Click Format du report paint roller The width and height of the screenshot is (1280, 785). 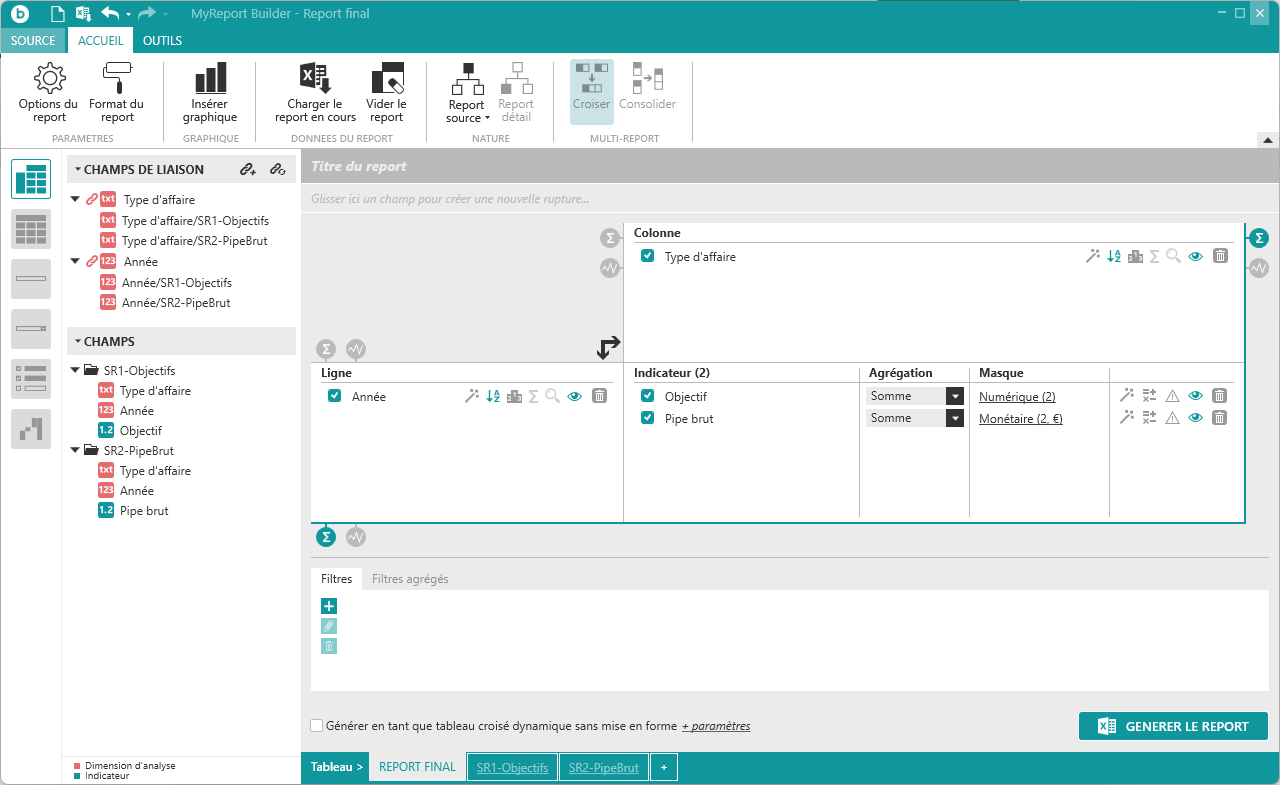point(116,91)
